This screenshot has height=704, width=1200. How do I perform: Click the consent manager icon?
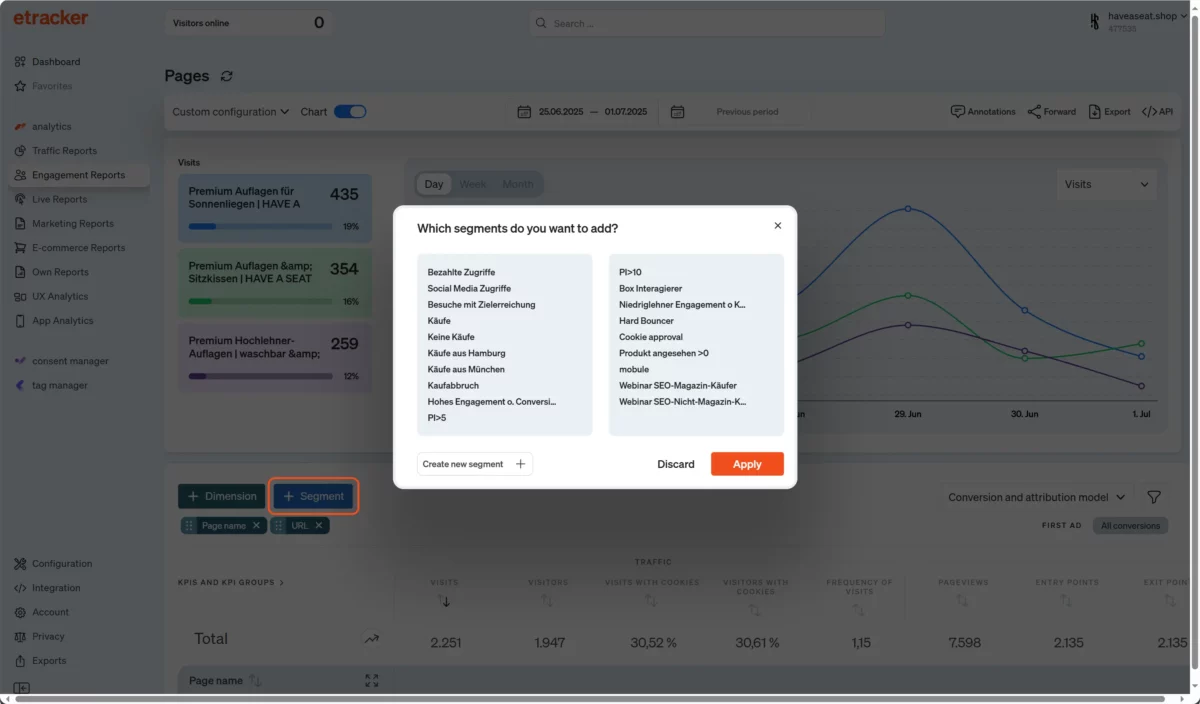[x=21, y=361]
